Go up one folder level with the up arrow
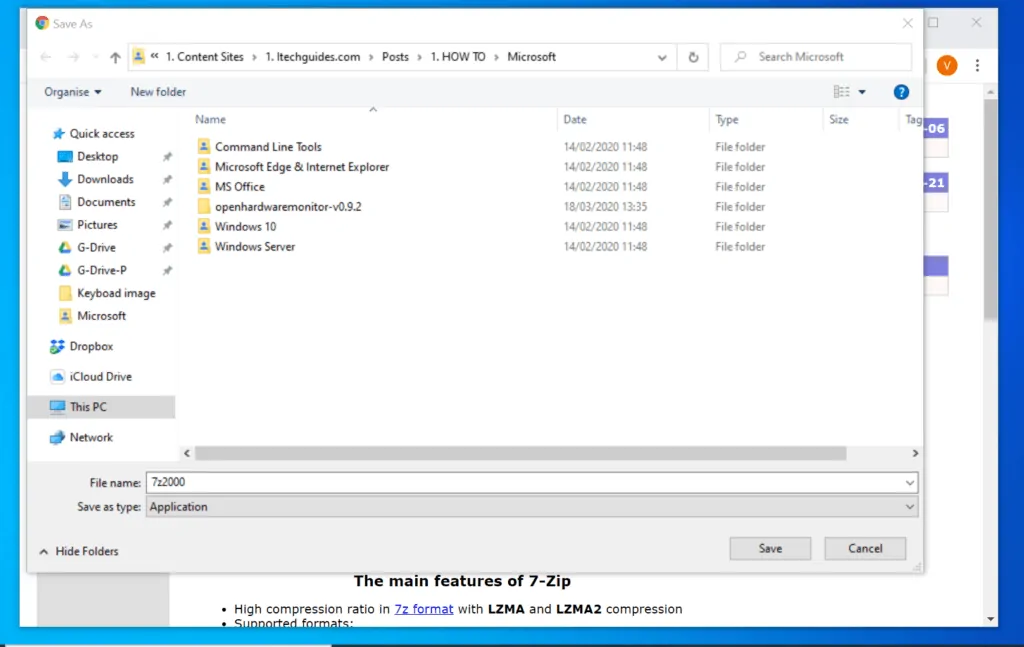Viewport: 1024px width, 647px height. point(115,57)
